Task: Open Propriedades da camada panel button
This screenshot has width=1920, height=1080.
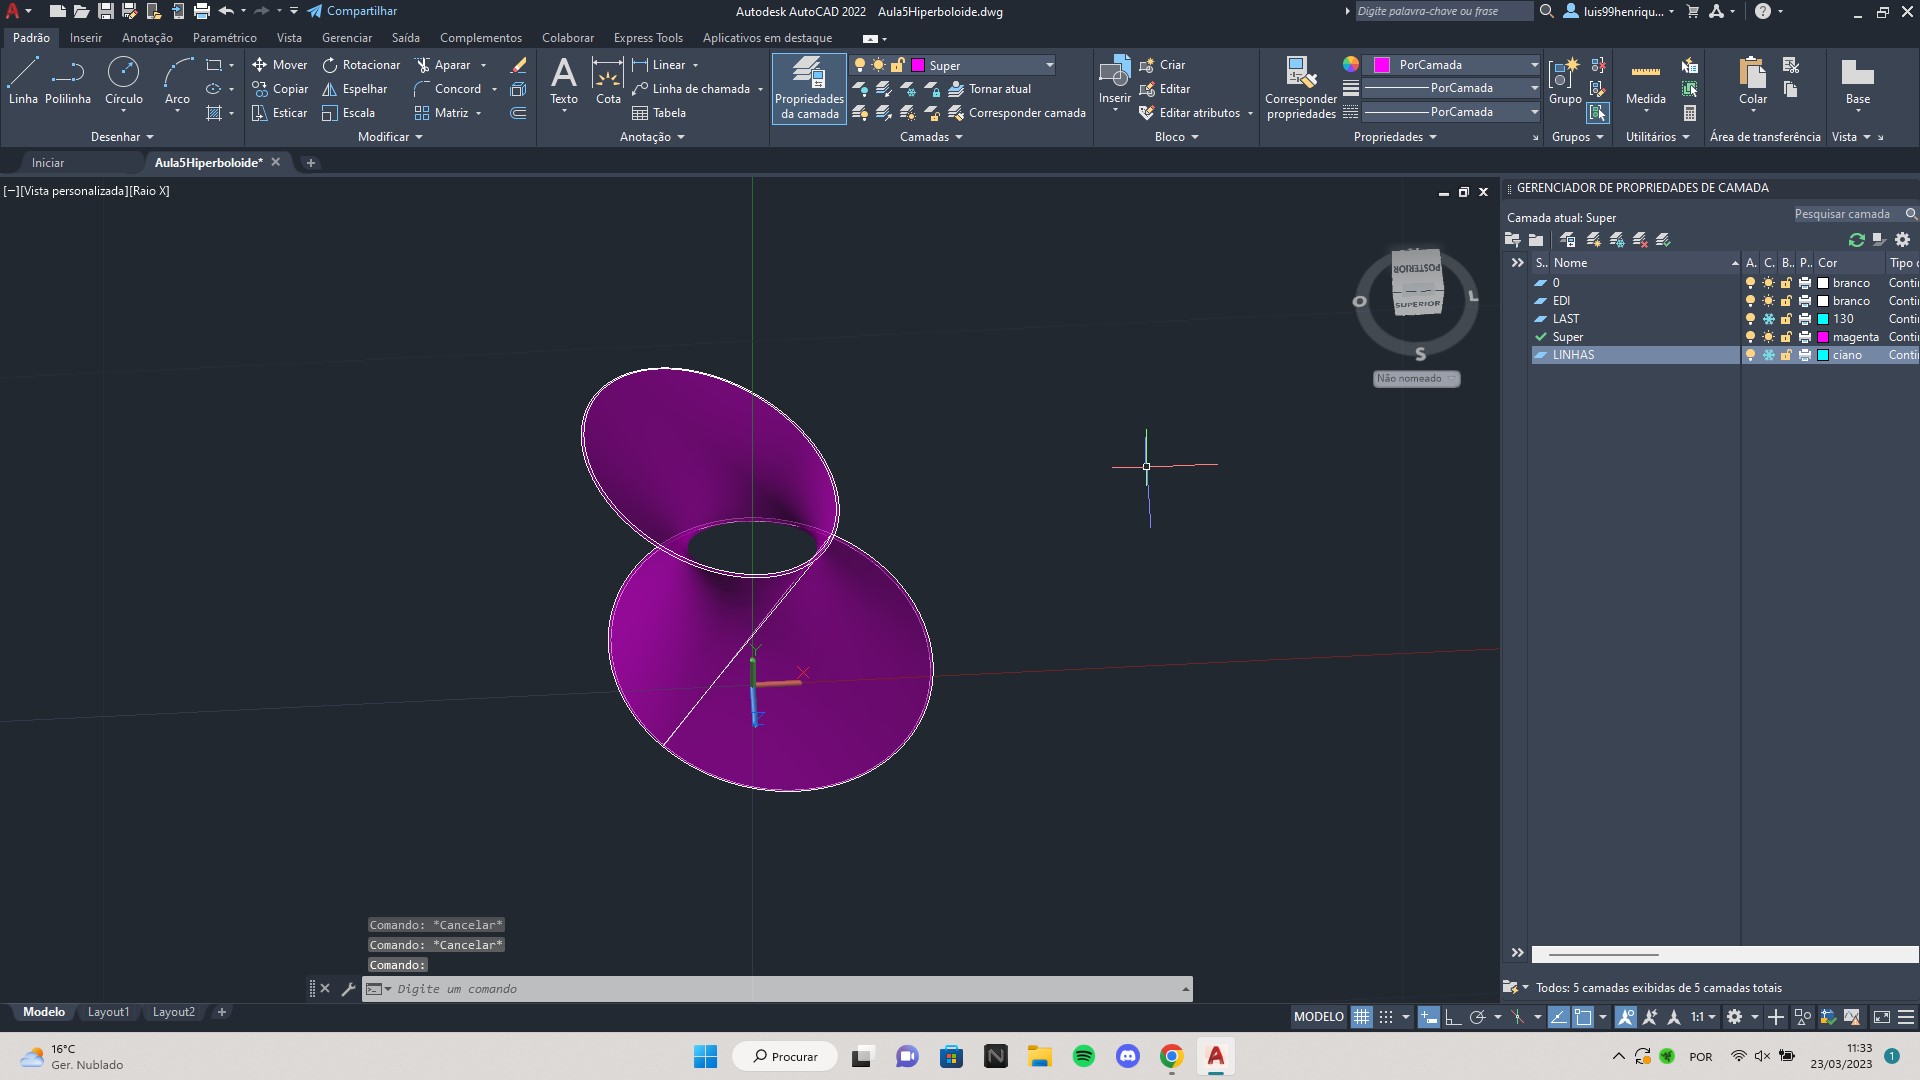Action: tap(809, 88)
